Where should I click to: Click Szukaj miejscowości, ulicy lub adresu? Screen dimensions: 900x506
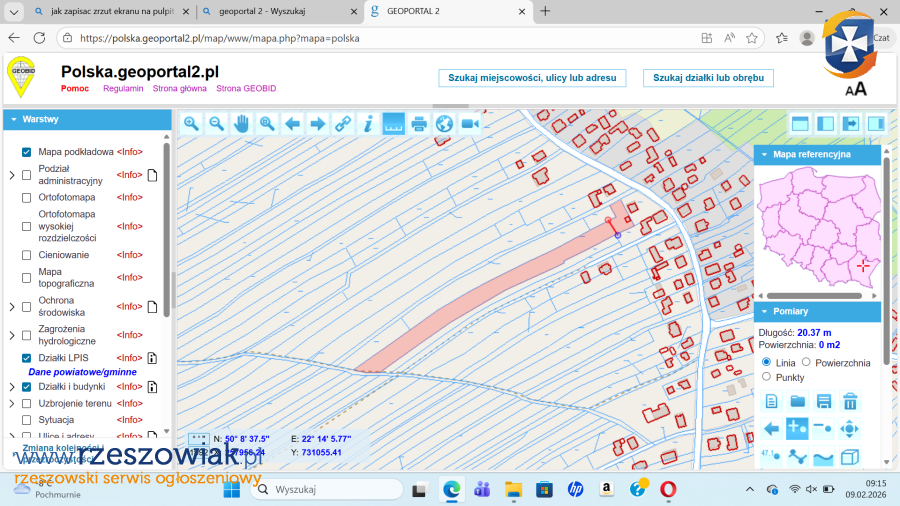(x=532, y=78)
